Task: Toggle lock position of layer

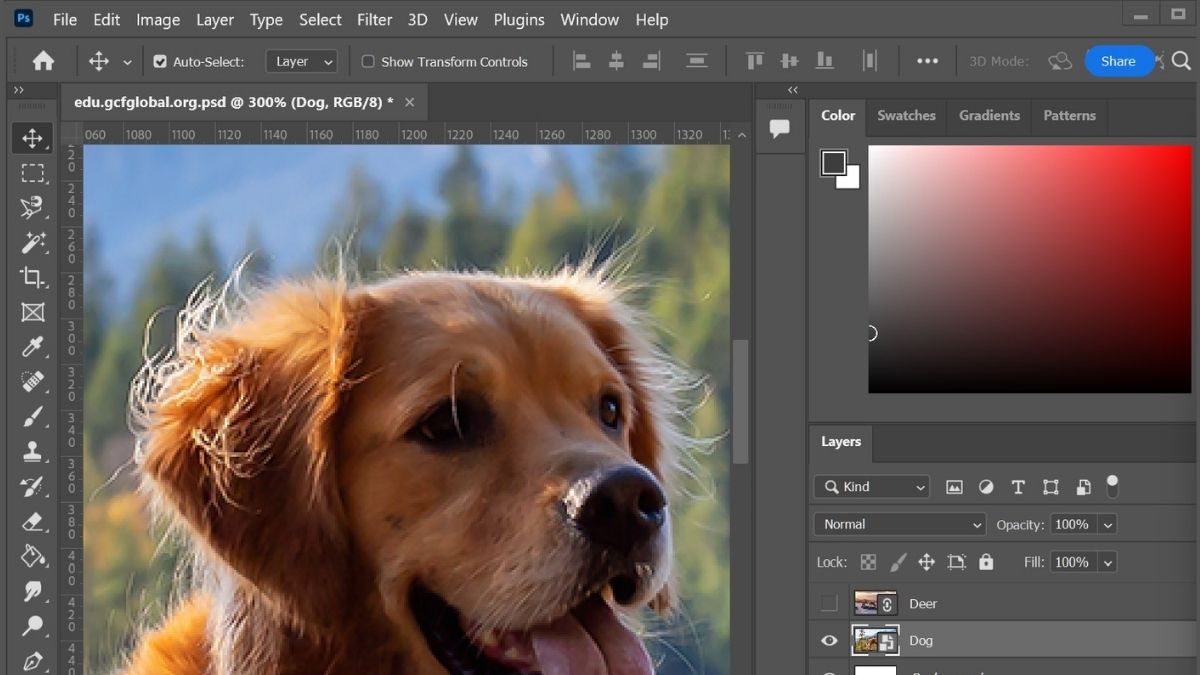Action: point(926,562)
